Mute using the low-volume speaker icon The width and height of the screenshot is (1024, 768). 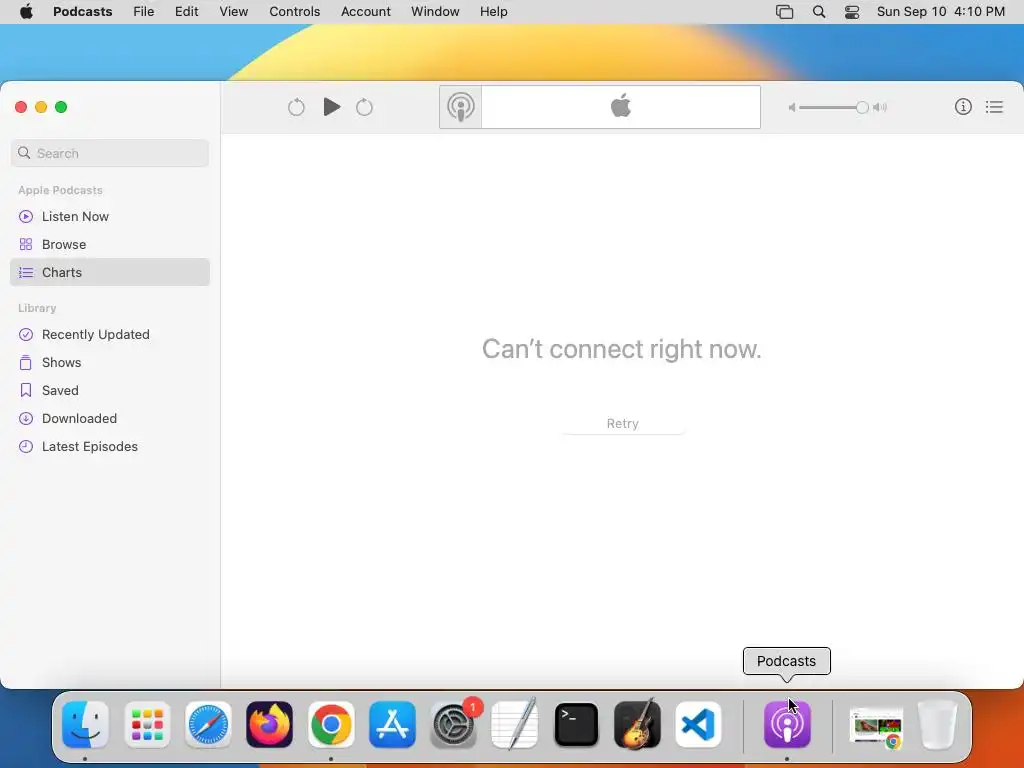pyautogui.click(x=792, y=108)
